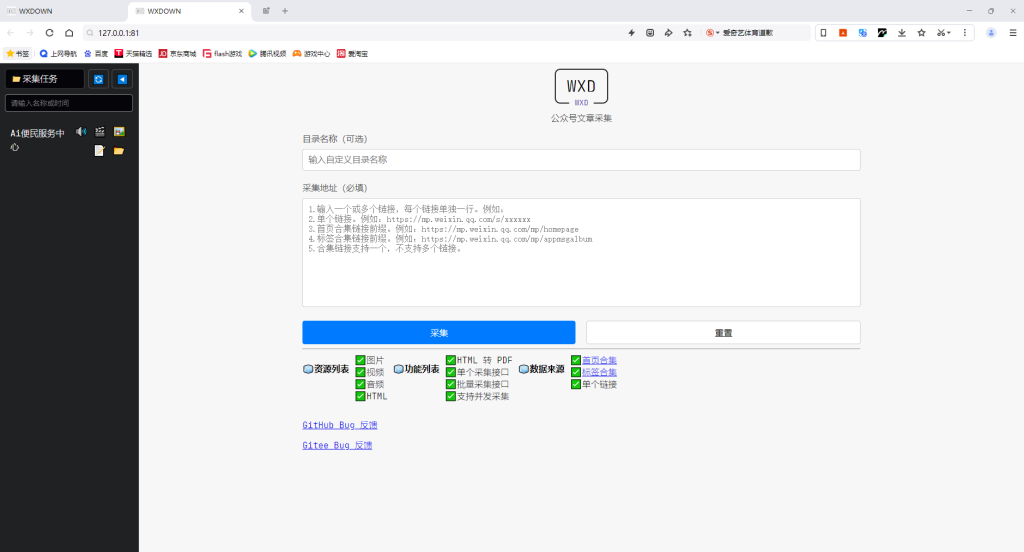Open the yellow folder icon in task row
1024x552 pixels.
[x=119, y=151]
